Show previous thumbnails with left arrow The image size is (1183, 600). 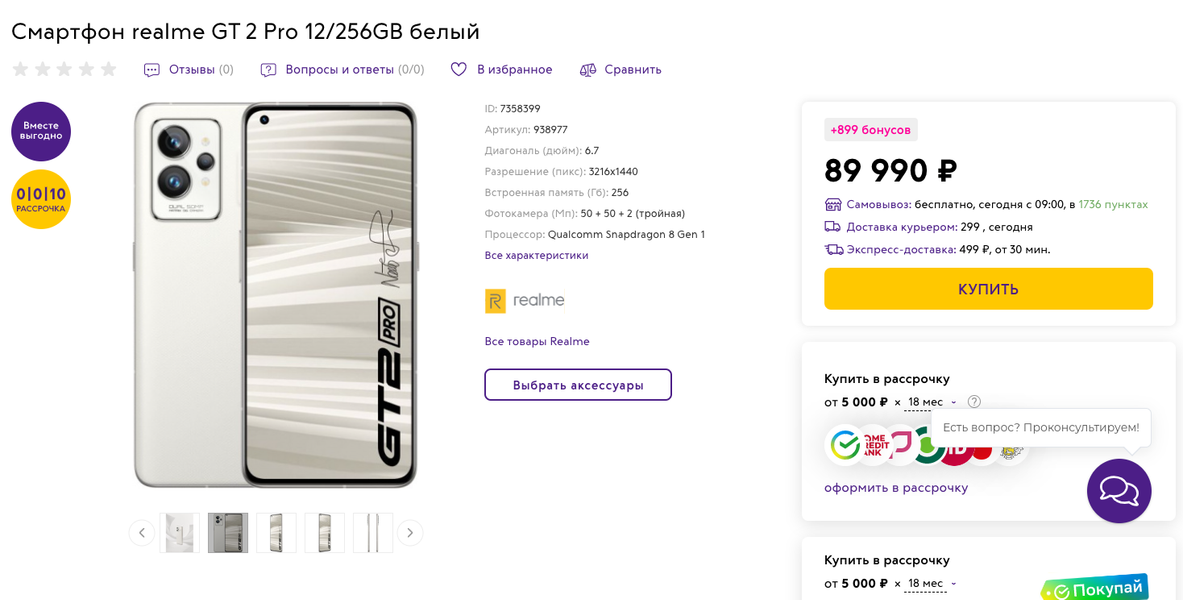point(142,533)
